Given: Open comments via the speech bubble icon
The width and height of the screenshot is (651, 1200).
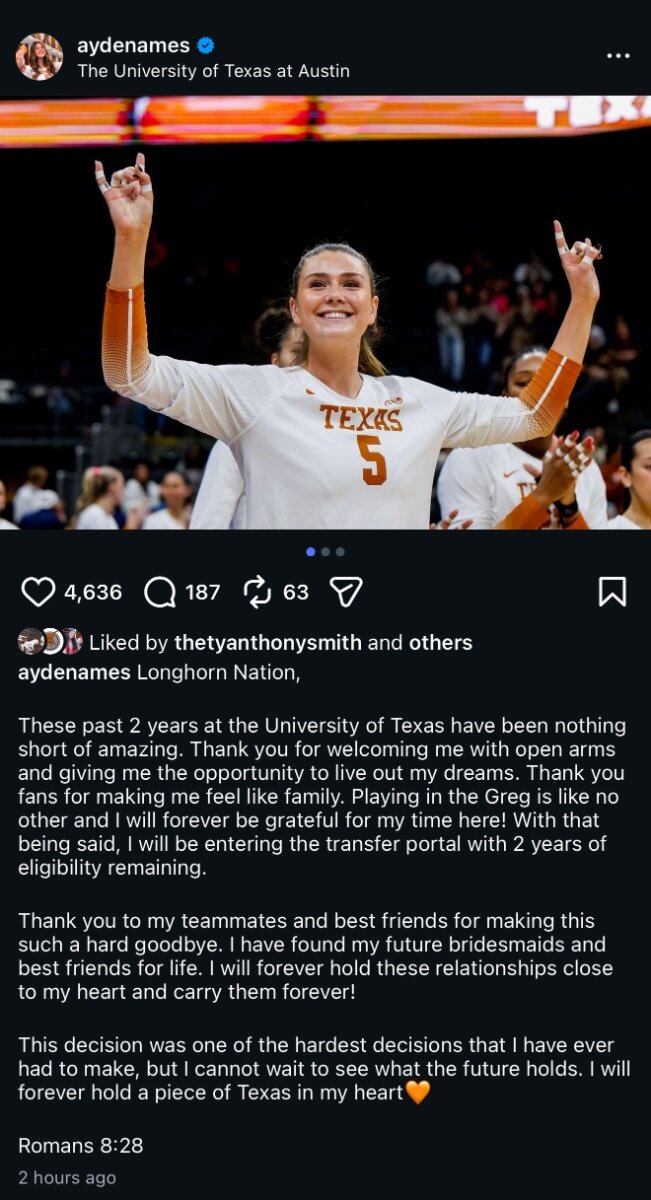Looking at the screenshot, I should 160,592.
